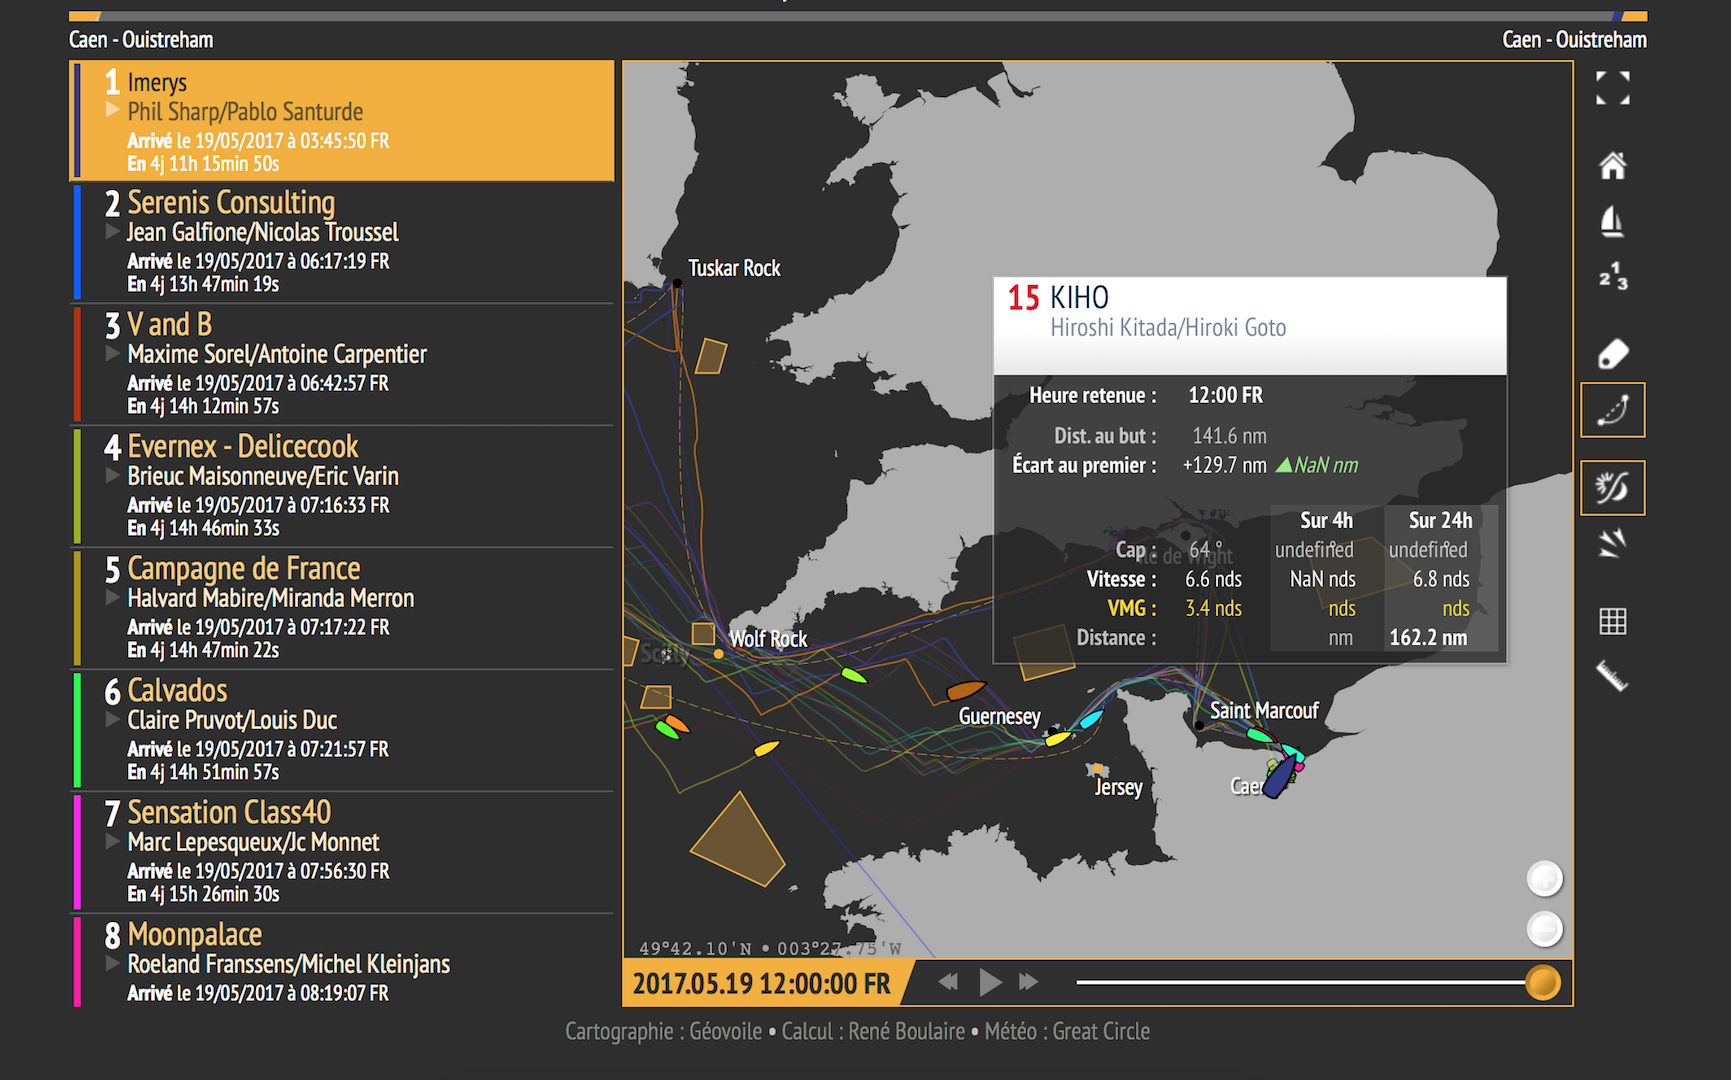Open the 1-2-3 ranking icon
The width and height of the screenshot is (1731, 1080).
click(x=1612, y=277)
